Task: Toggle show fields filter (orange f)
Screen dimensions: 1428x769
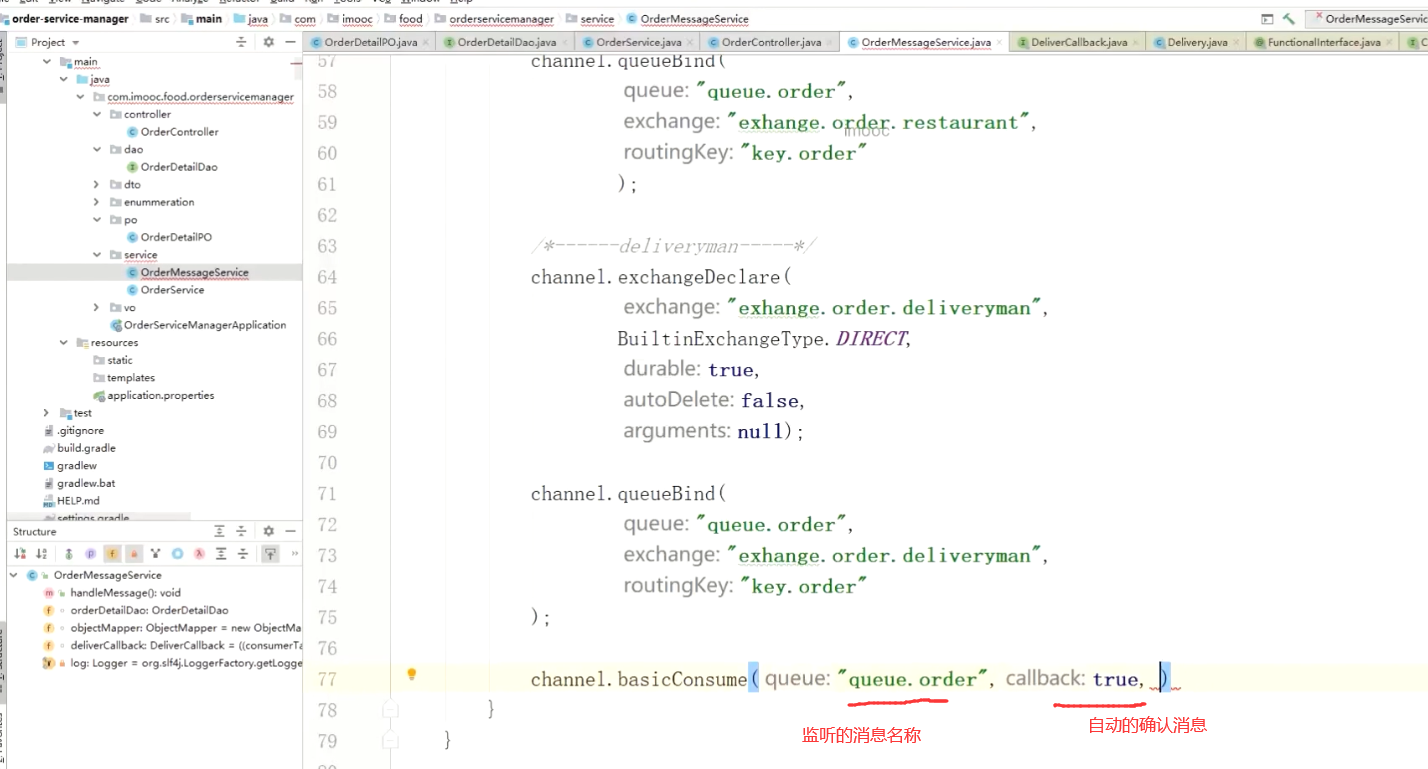Action: (x=112, y=553)
